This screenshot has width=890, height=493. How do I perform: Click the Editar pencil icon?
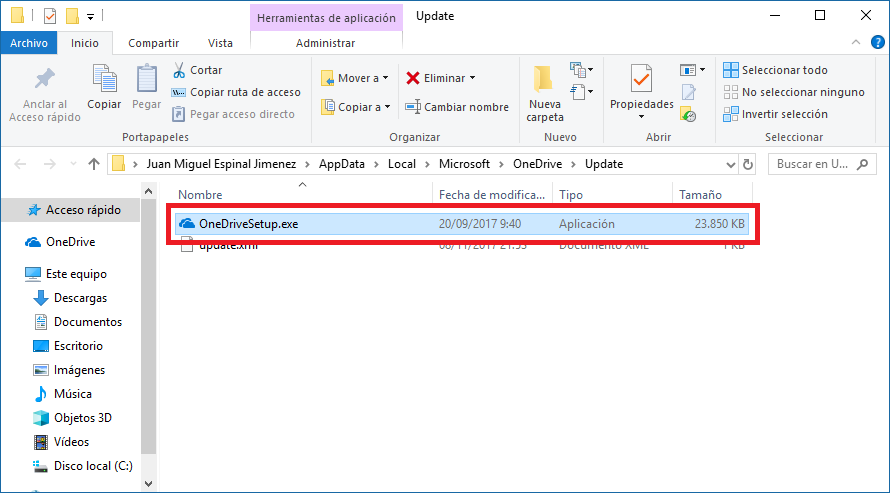click(689, 92)
